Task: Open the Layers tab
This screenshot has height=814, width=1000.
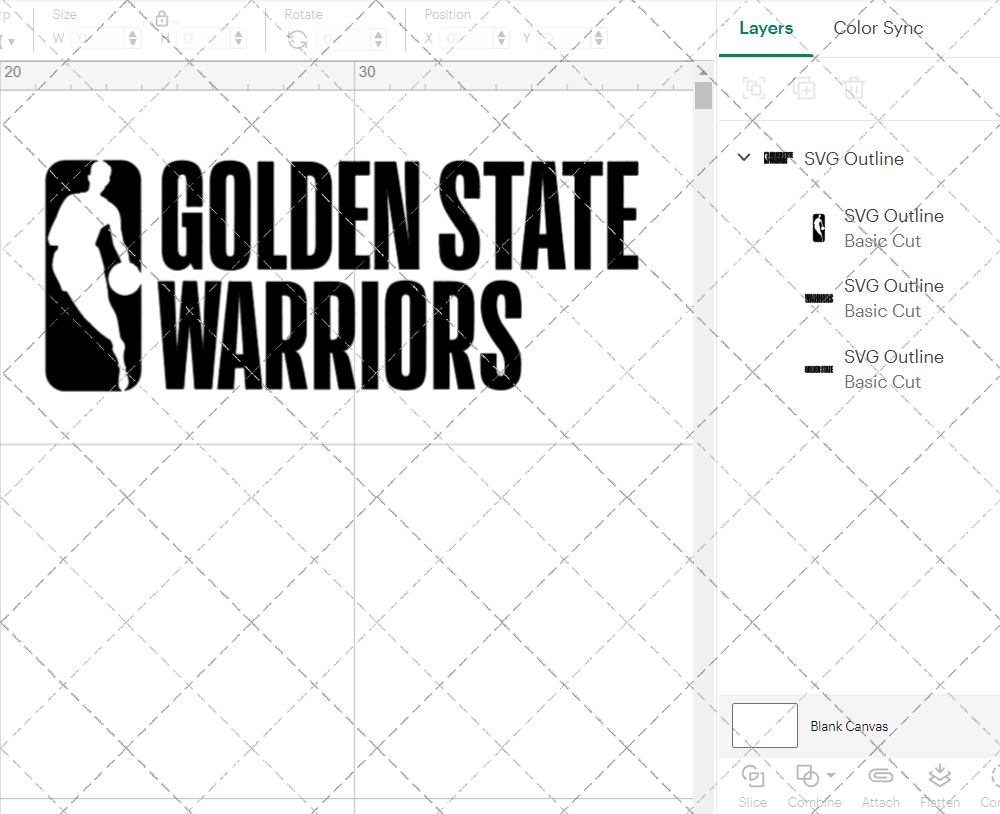Action: 765,28
